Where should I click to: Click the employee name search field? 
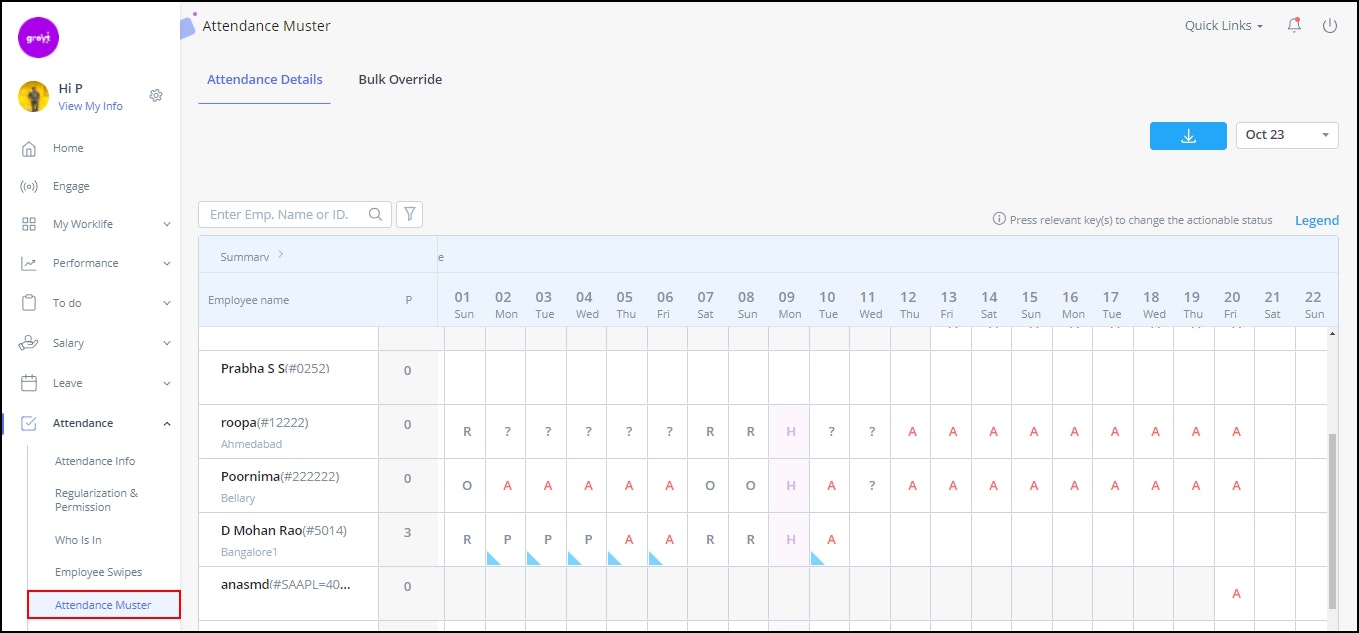[x=295, y=214]
